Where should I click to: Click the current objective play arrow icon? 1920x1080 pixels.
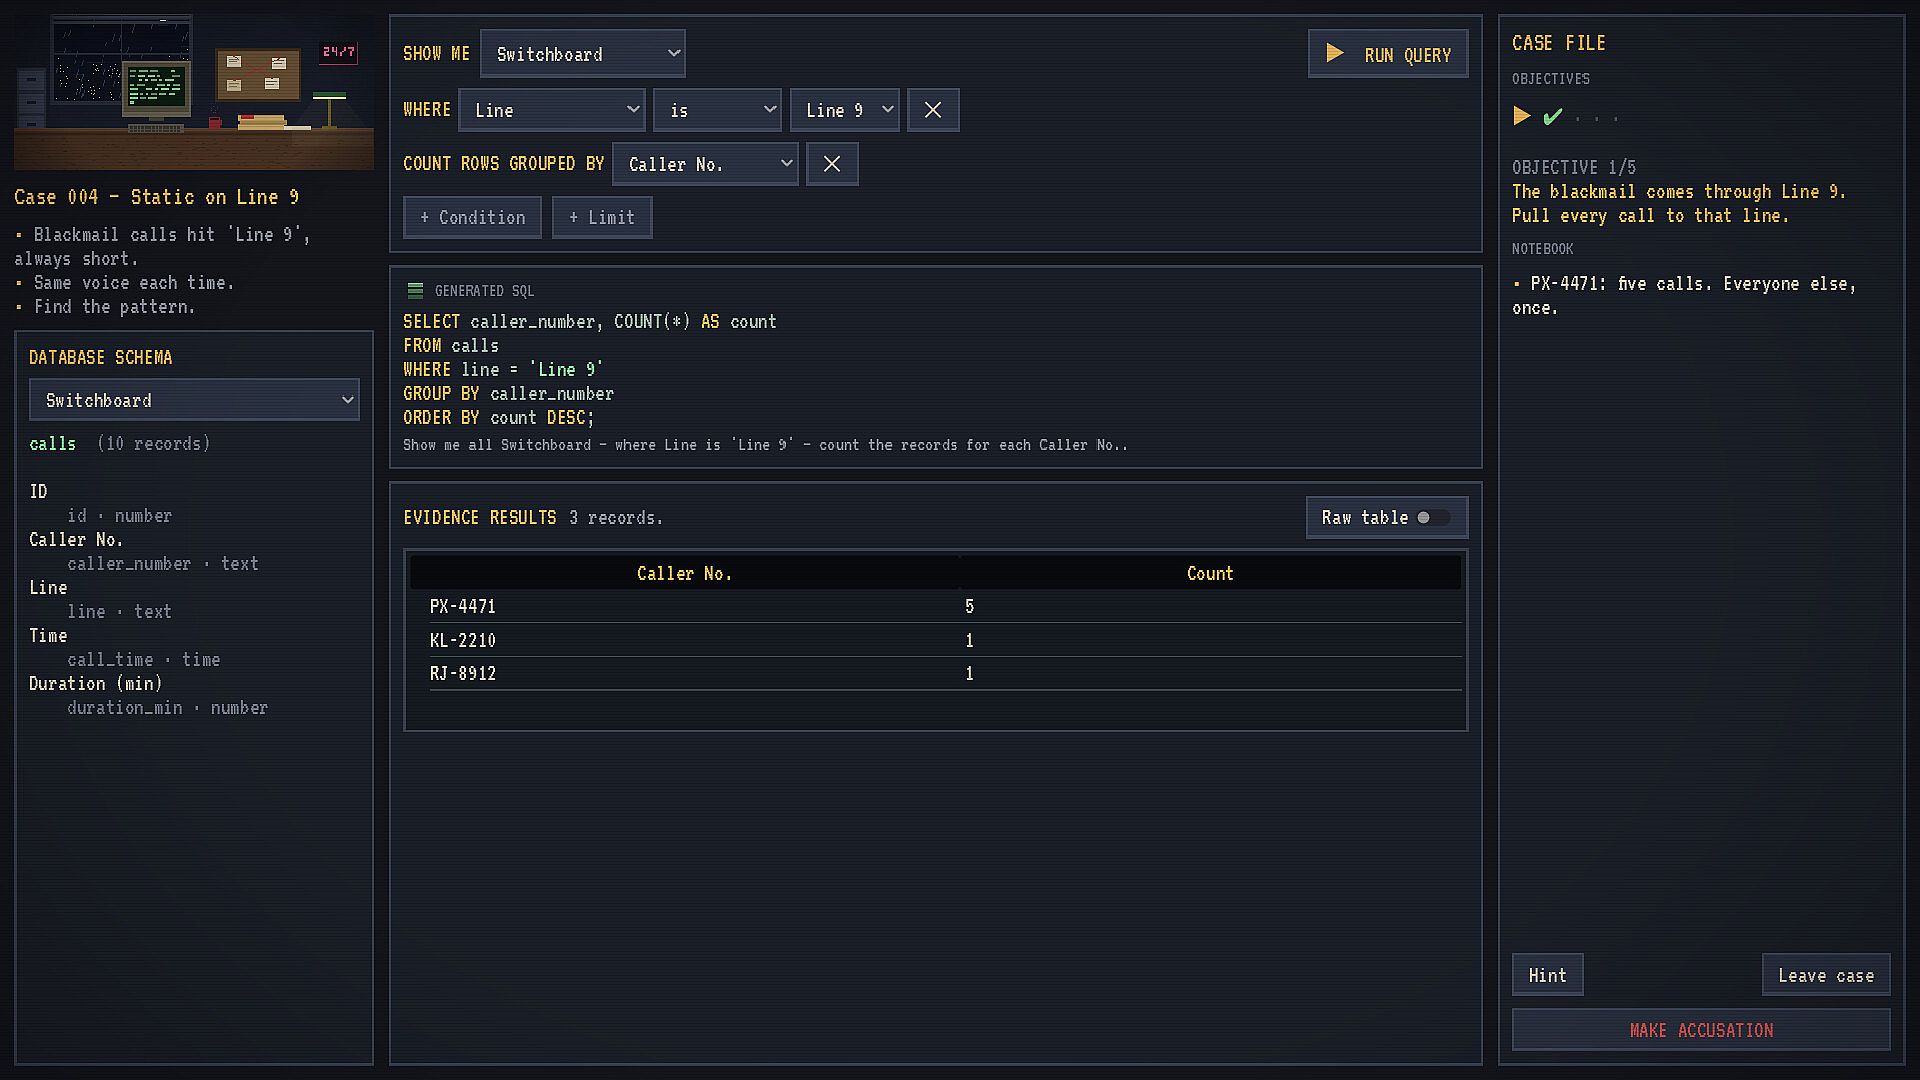[x=1522, y=116]
